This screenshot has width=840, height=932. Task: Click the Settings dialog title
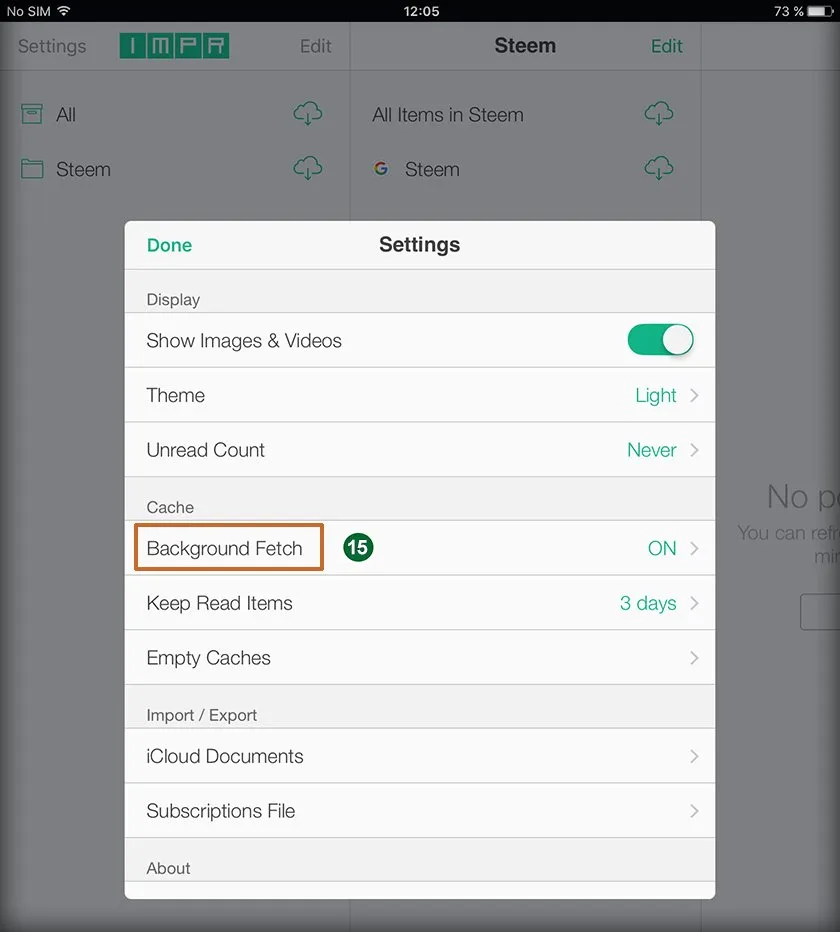420,245
